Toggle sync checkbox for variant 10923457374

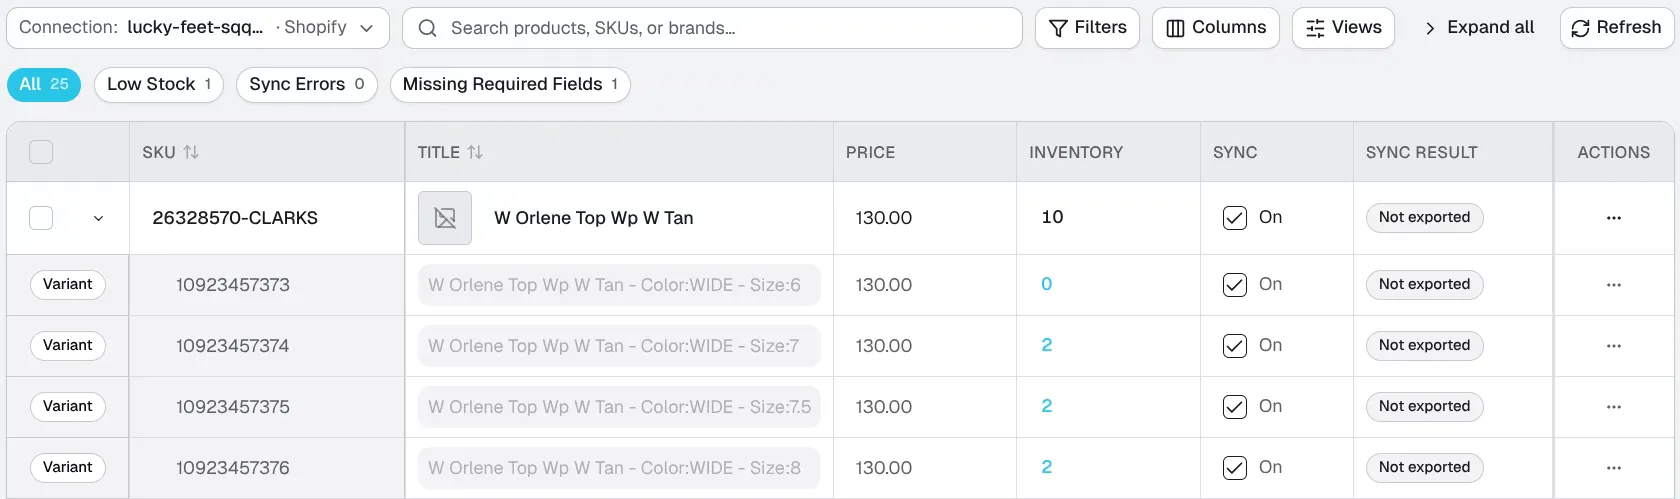pos(1235,346)
